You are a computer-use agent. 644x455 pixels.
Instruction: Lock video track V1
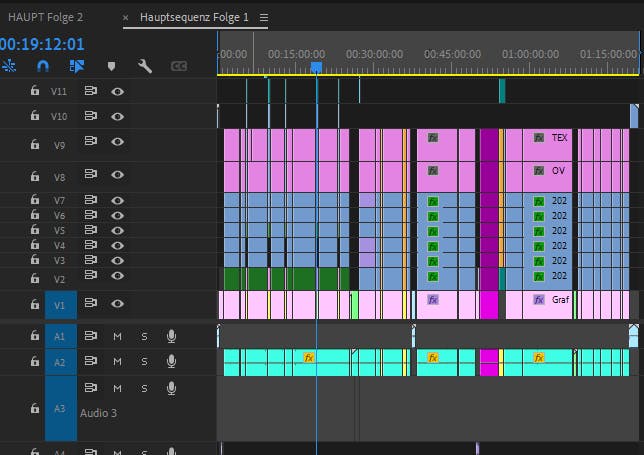pos(35,304)
